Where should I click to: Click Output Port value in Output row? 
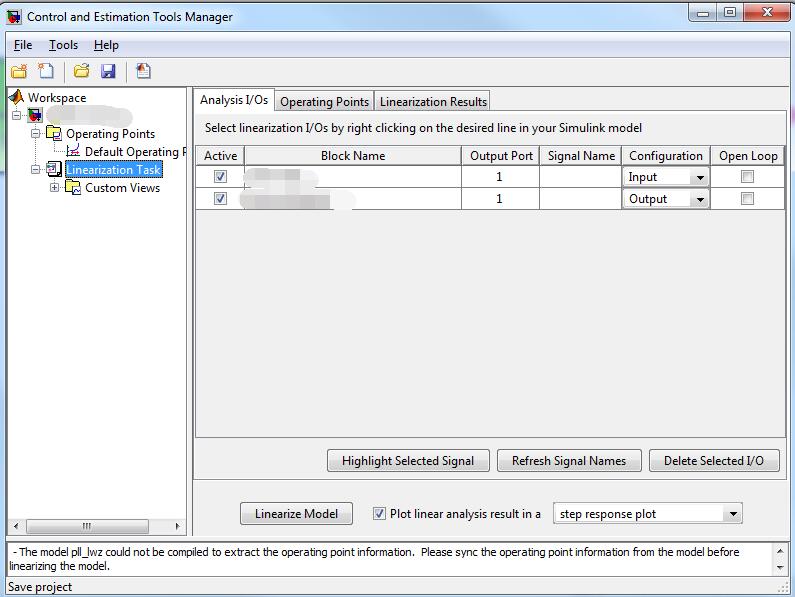[499, 198]
